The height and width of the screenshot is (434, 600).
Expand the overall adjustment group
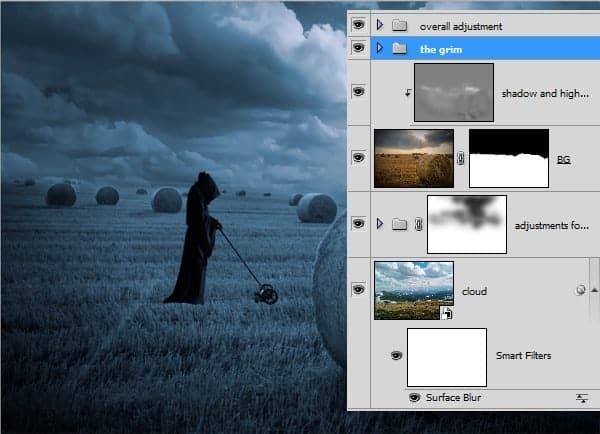[x=380, y=25]
